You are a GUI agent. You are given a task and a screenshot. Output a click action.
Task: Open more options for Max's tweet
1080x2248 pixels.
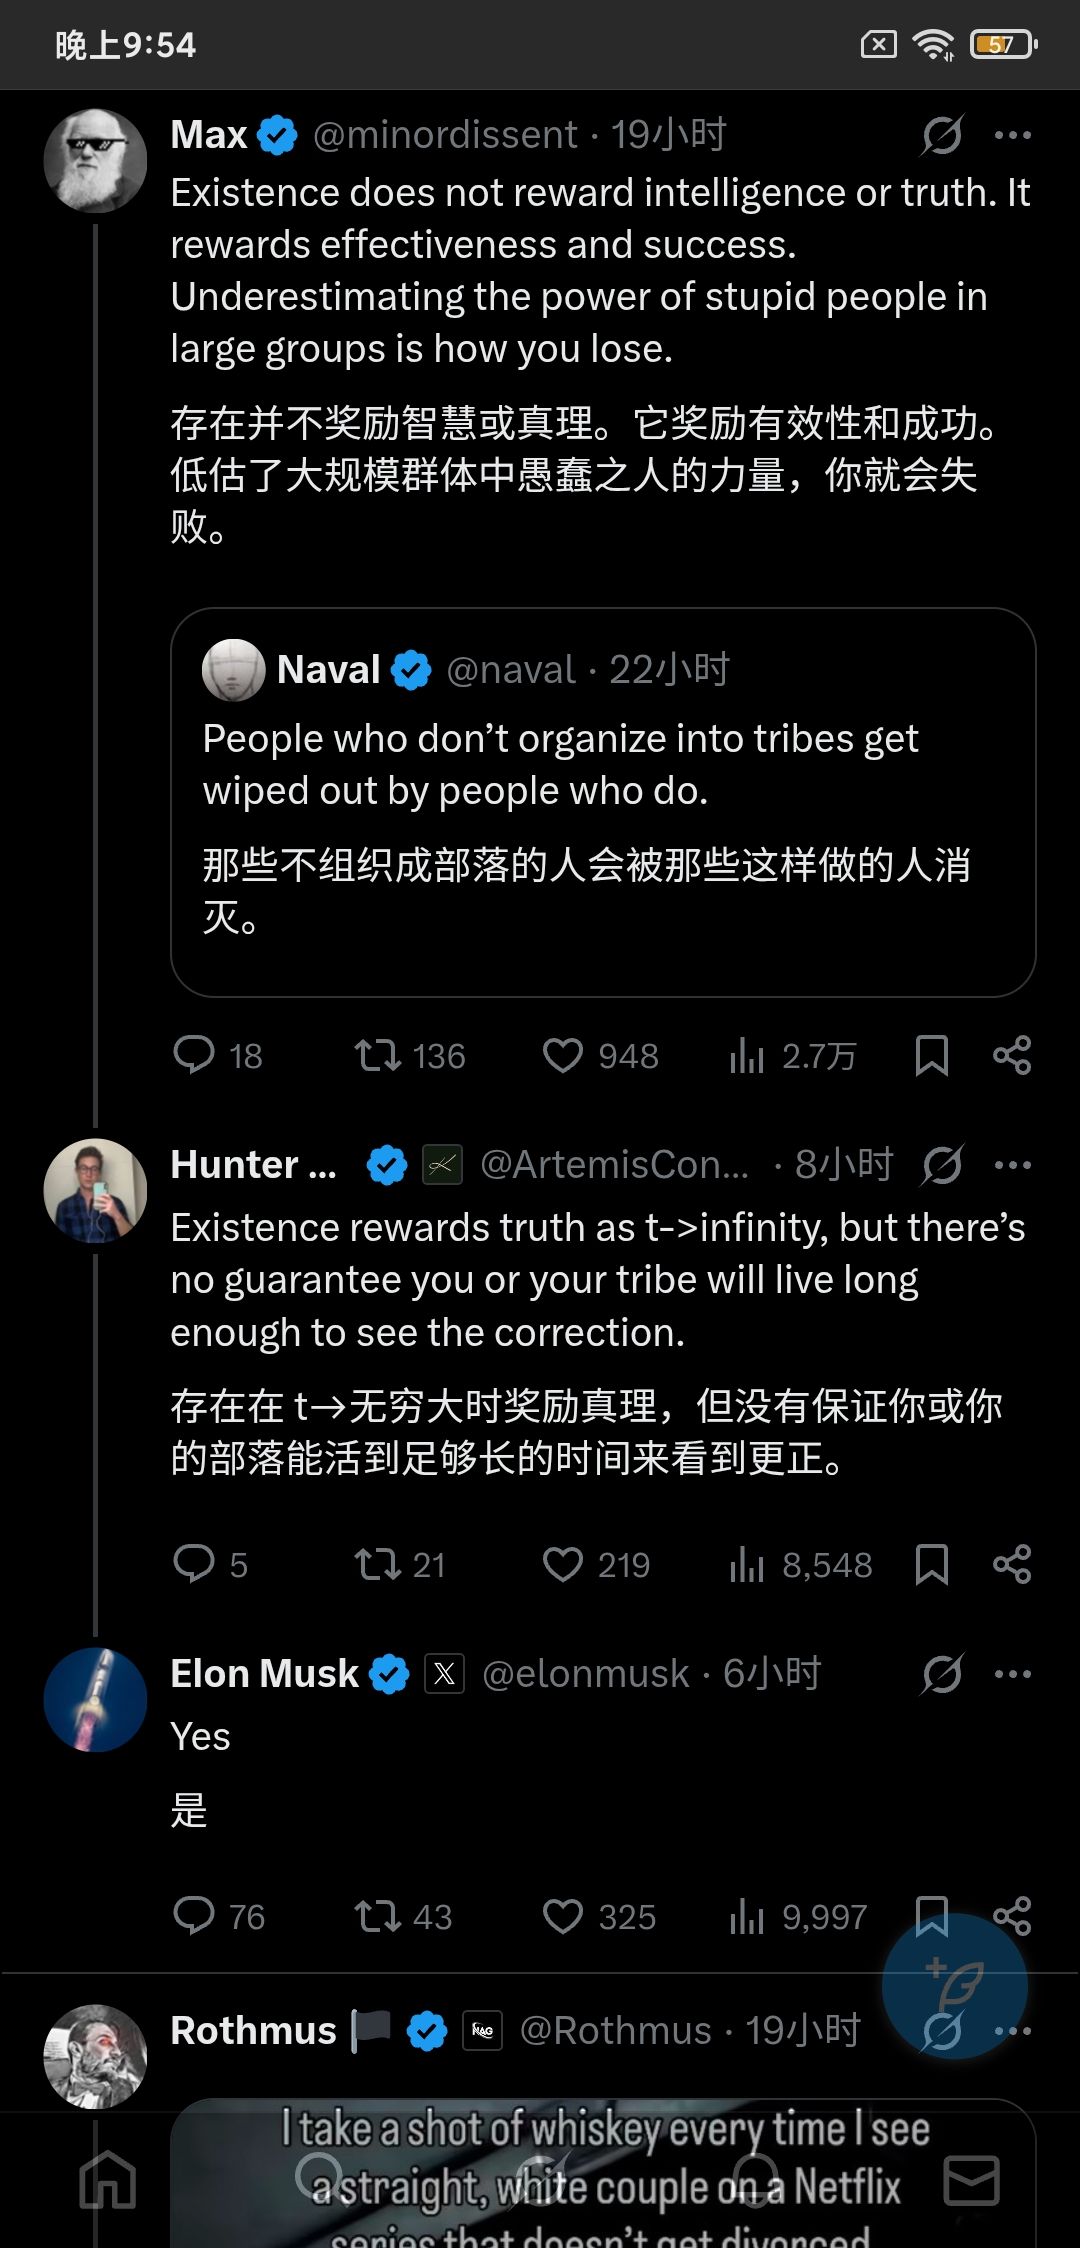tap(1012, 135)
